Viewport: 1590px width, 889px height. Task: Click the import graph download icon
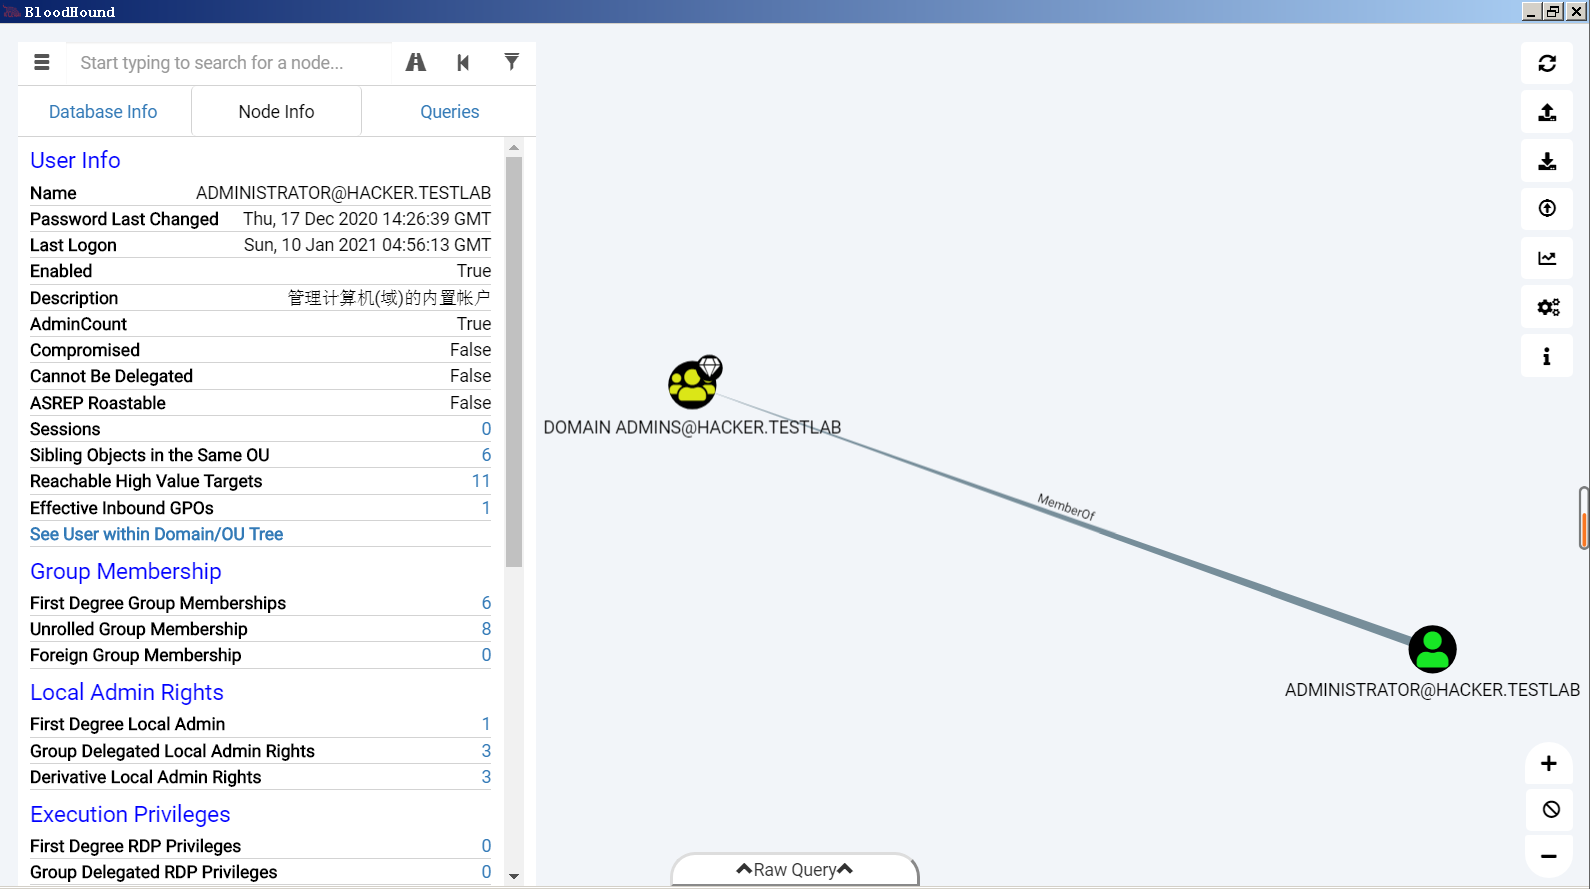click(x=1547, y=161)
